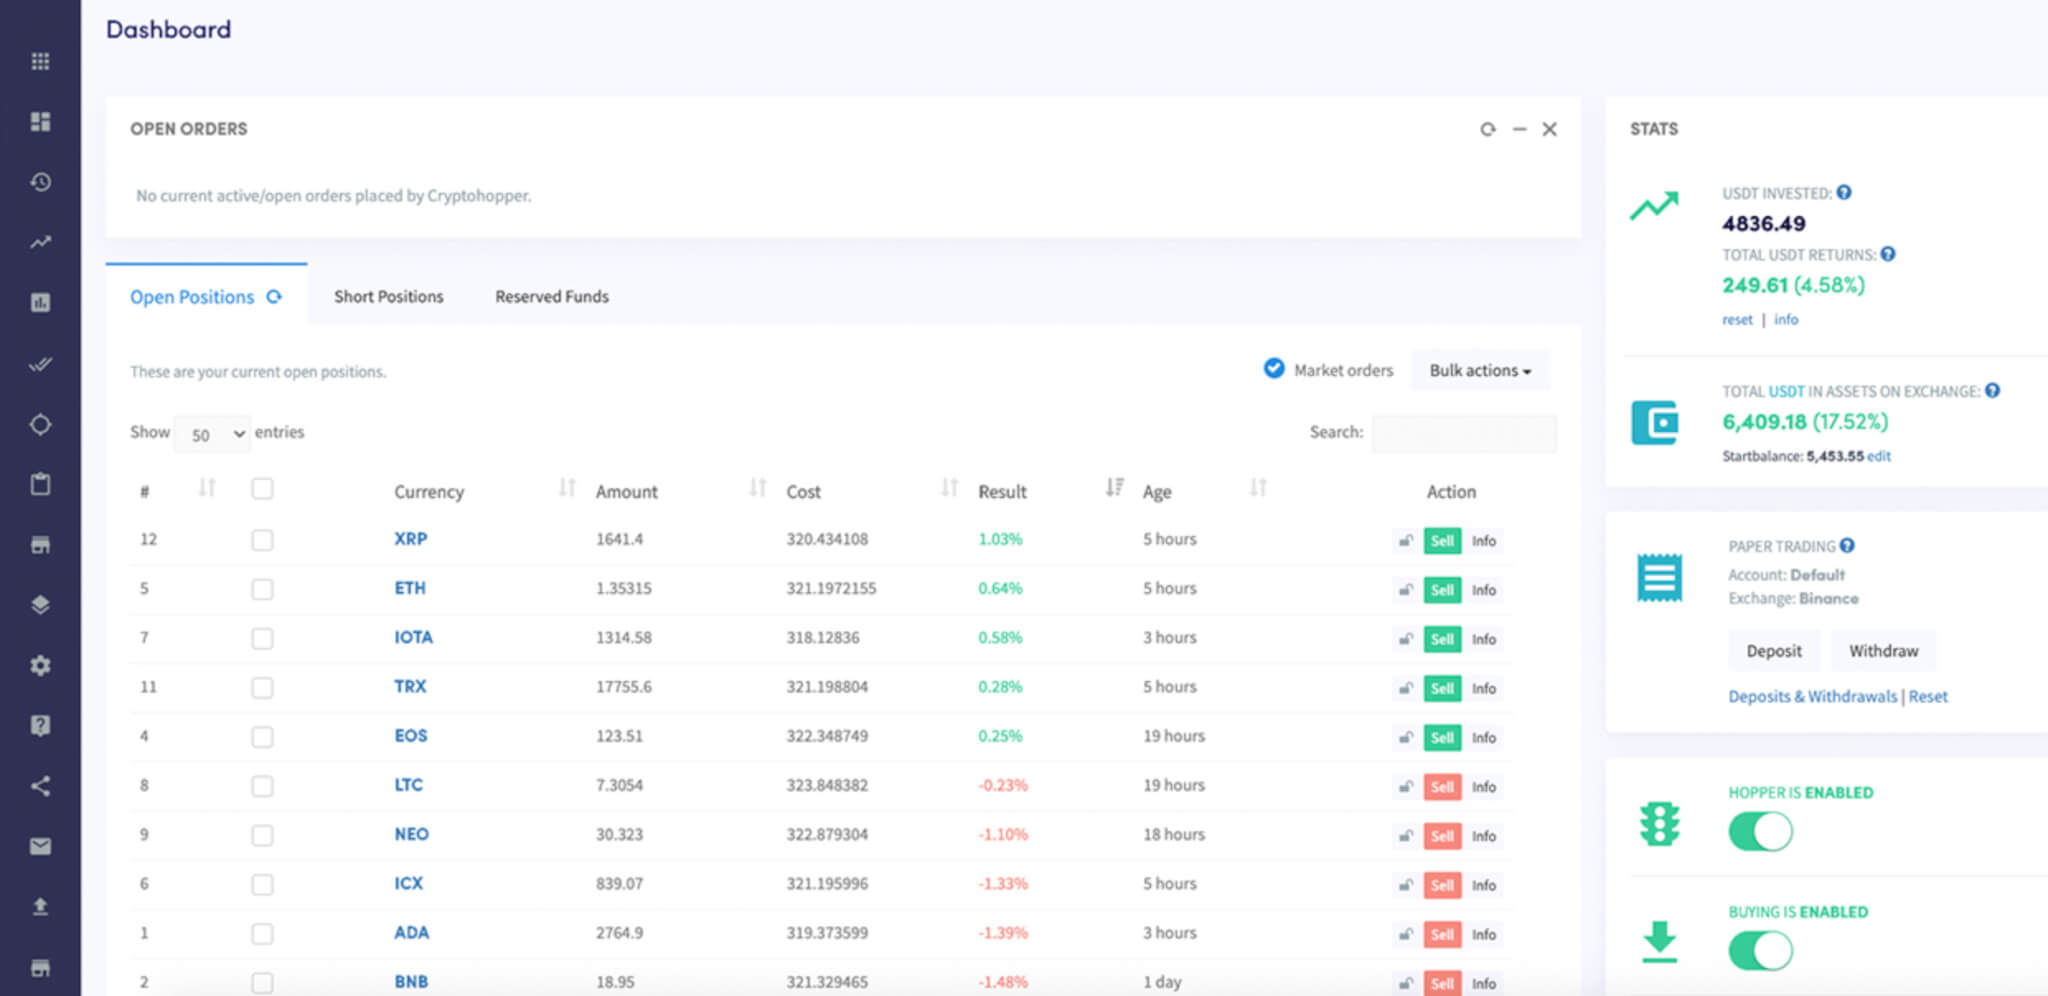Open the Deposits & Withdrawals link
Screen dimensions: 2048x996
pyautogui.click(x=1812, y=697)
